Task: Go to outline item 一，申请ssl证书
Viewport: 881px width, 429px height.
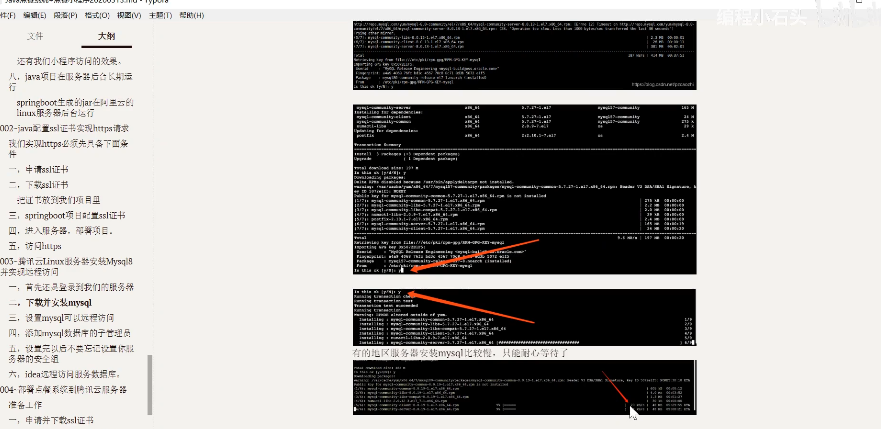Action: [38, 170]
